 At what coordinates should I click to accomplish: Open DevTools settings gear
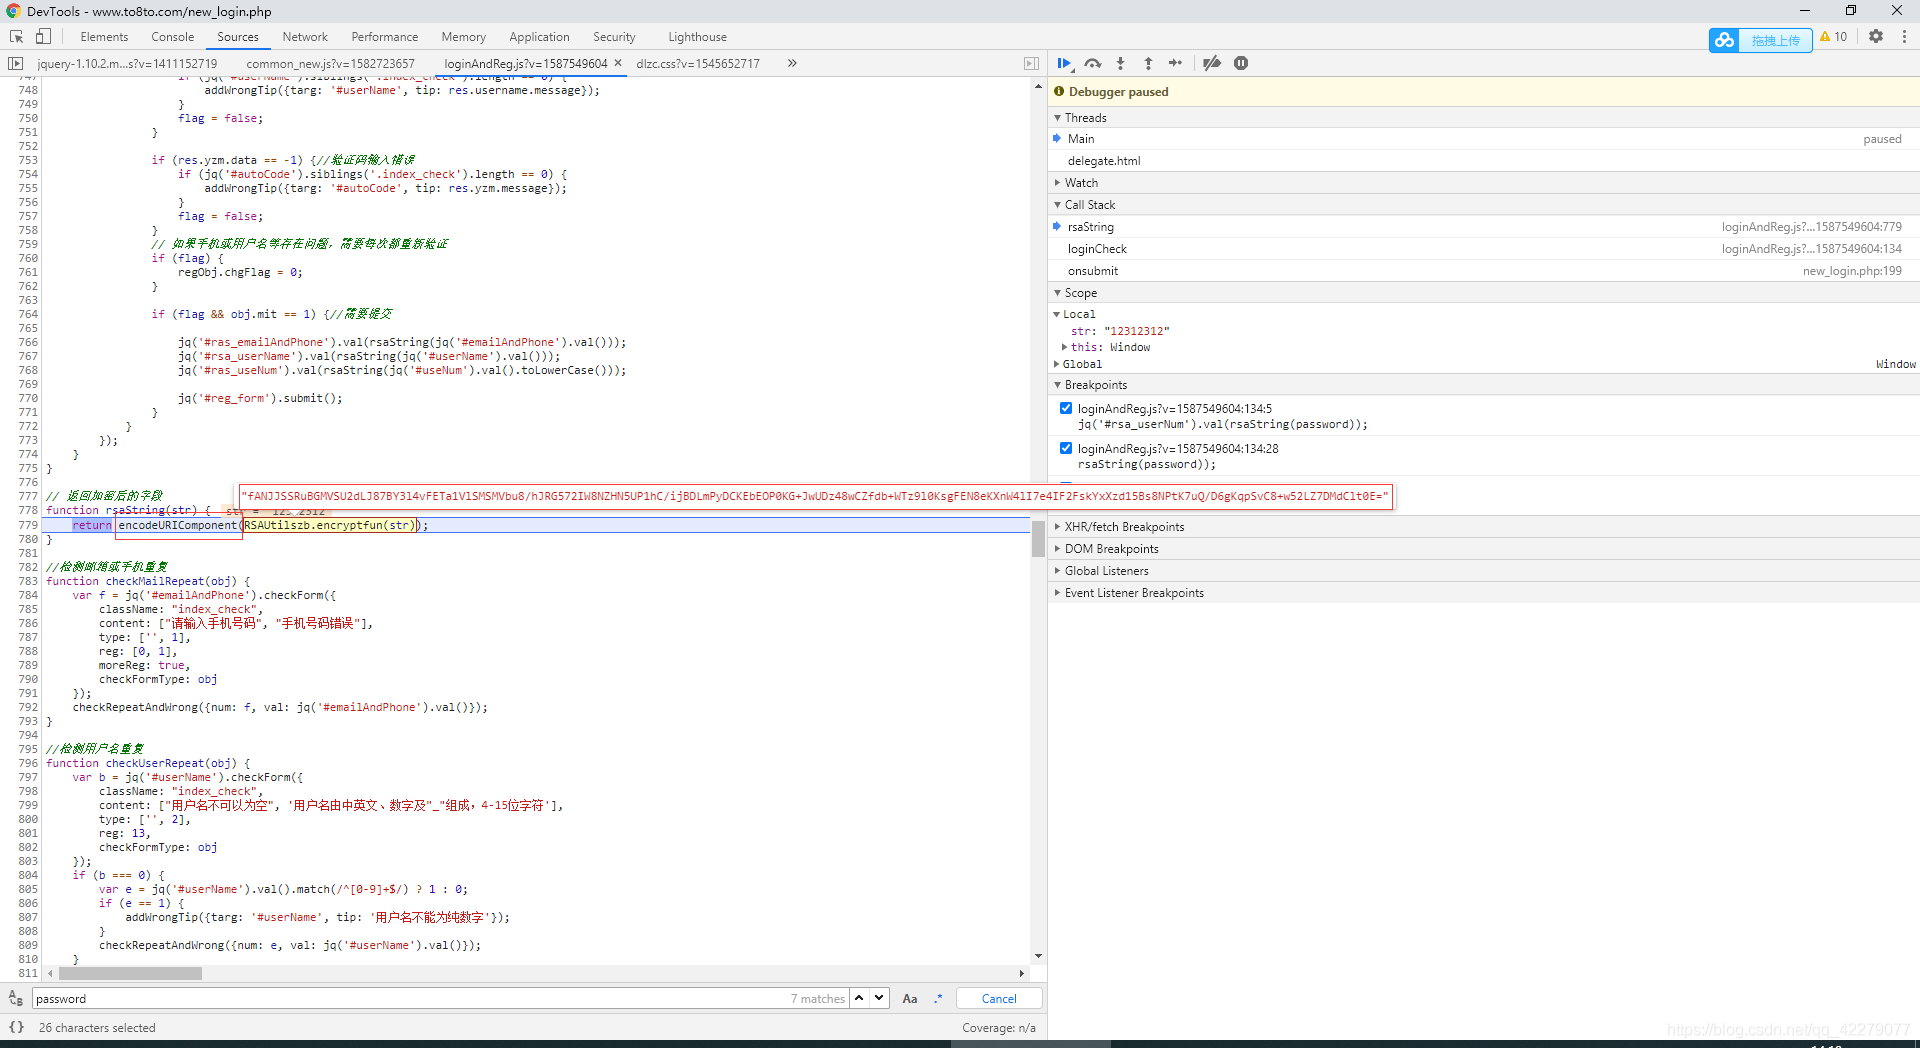[x=1876, y=36]
